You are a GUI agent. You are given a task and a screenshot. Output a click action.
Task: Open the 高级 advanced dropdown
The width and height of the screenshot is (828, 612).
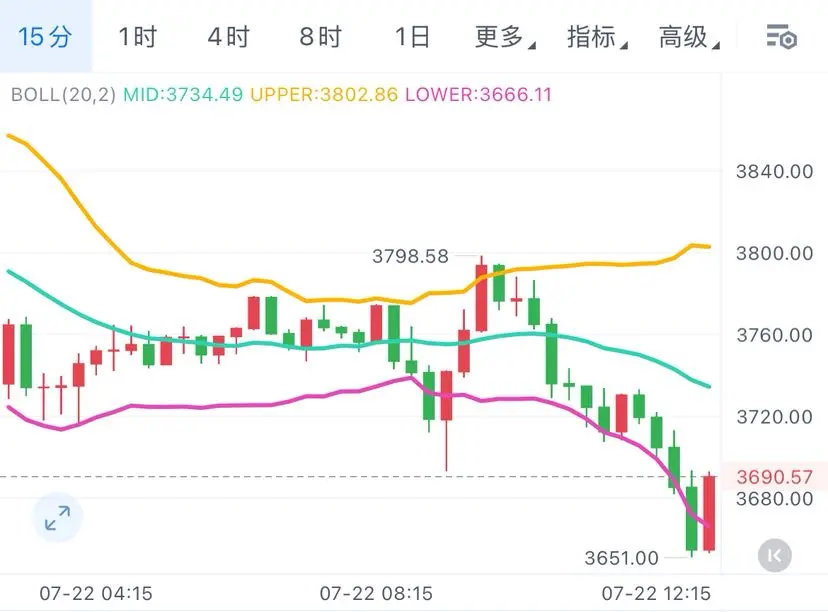pyautogui.click(x=689, y=37)
